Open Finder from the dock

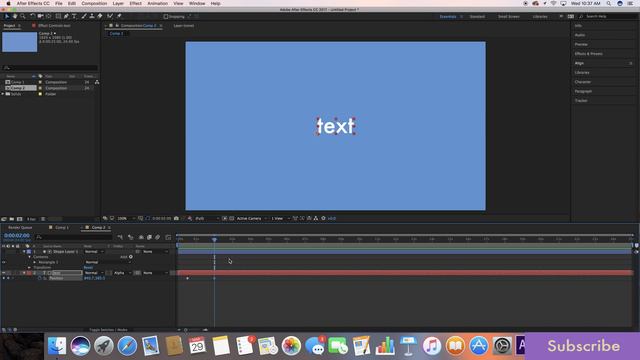[x=57, y=346]
